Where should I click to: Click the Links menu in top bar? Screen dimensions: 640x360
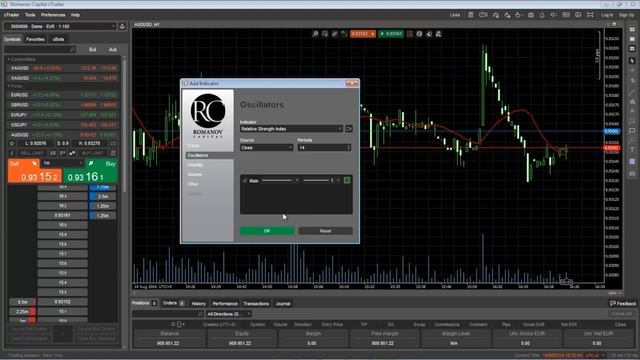[x=455, y=15]
